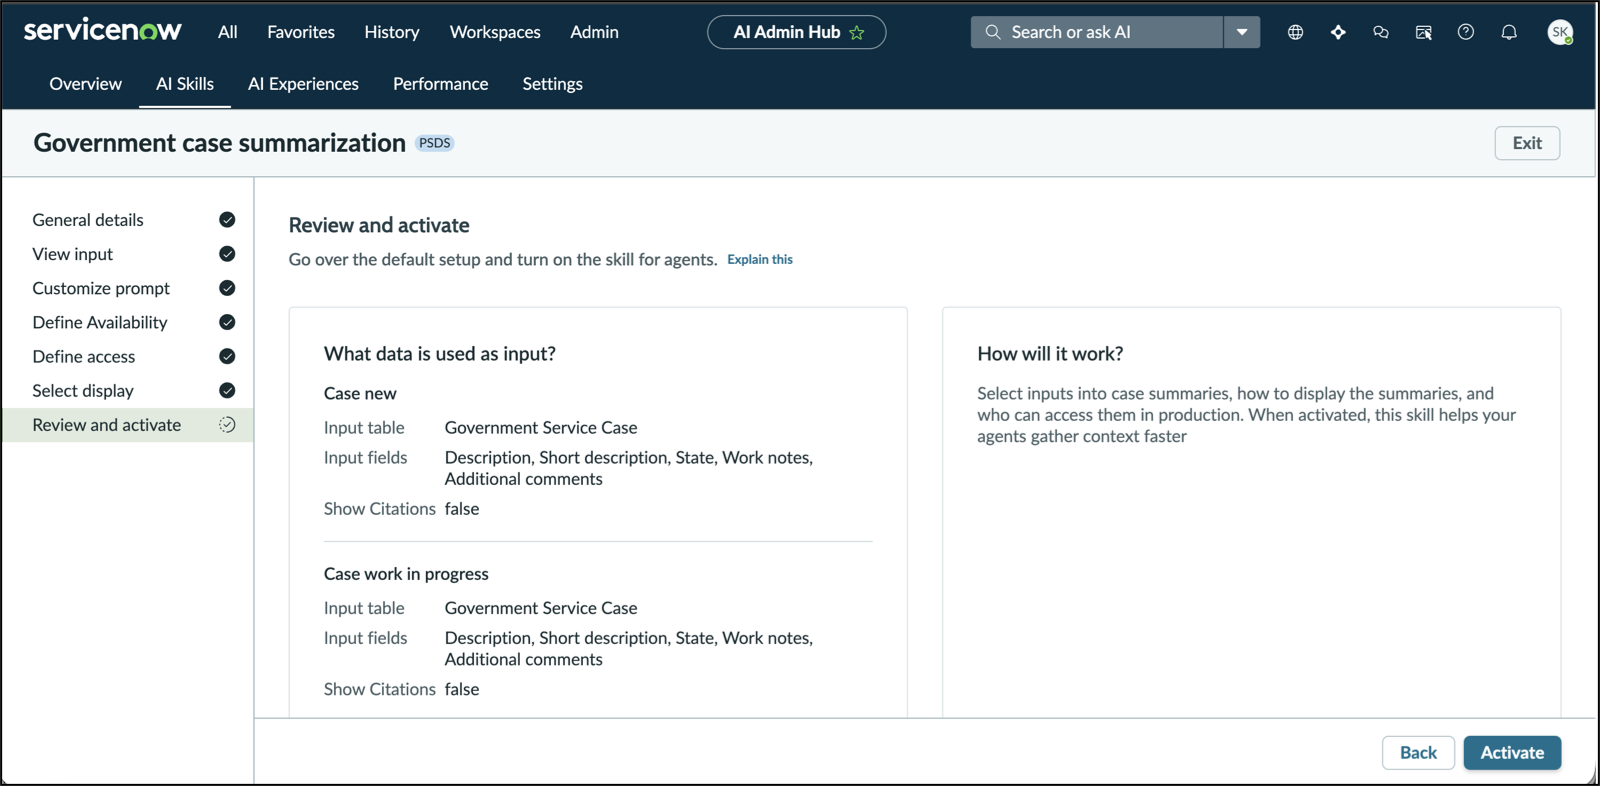The height and width of the screenshot is (786, 1600).
Task: Open the help question mark icon
Action: [x=1466, y=32]
